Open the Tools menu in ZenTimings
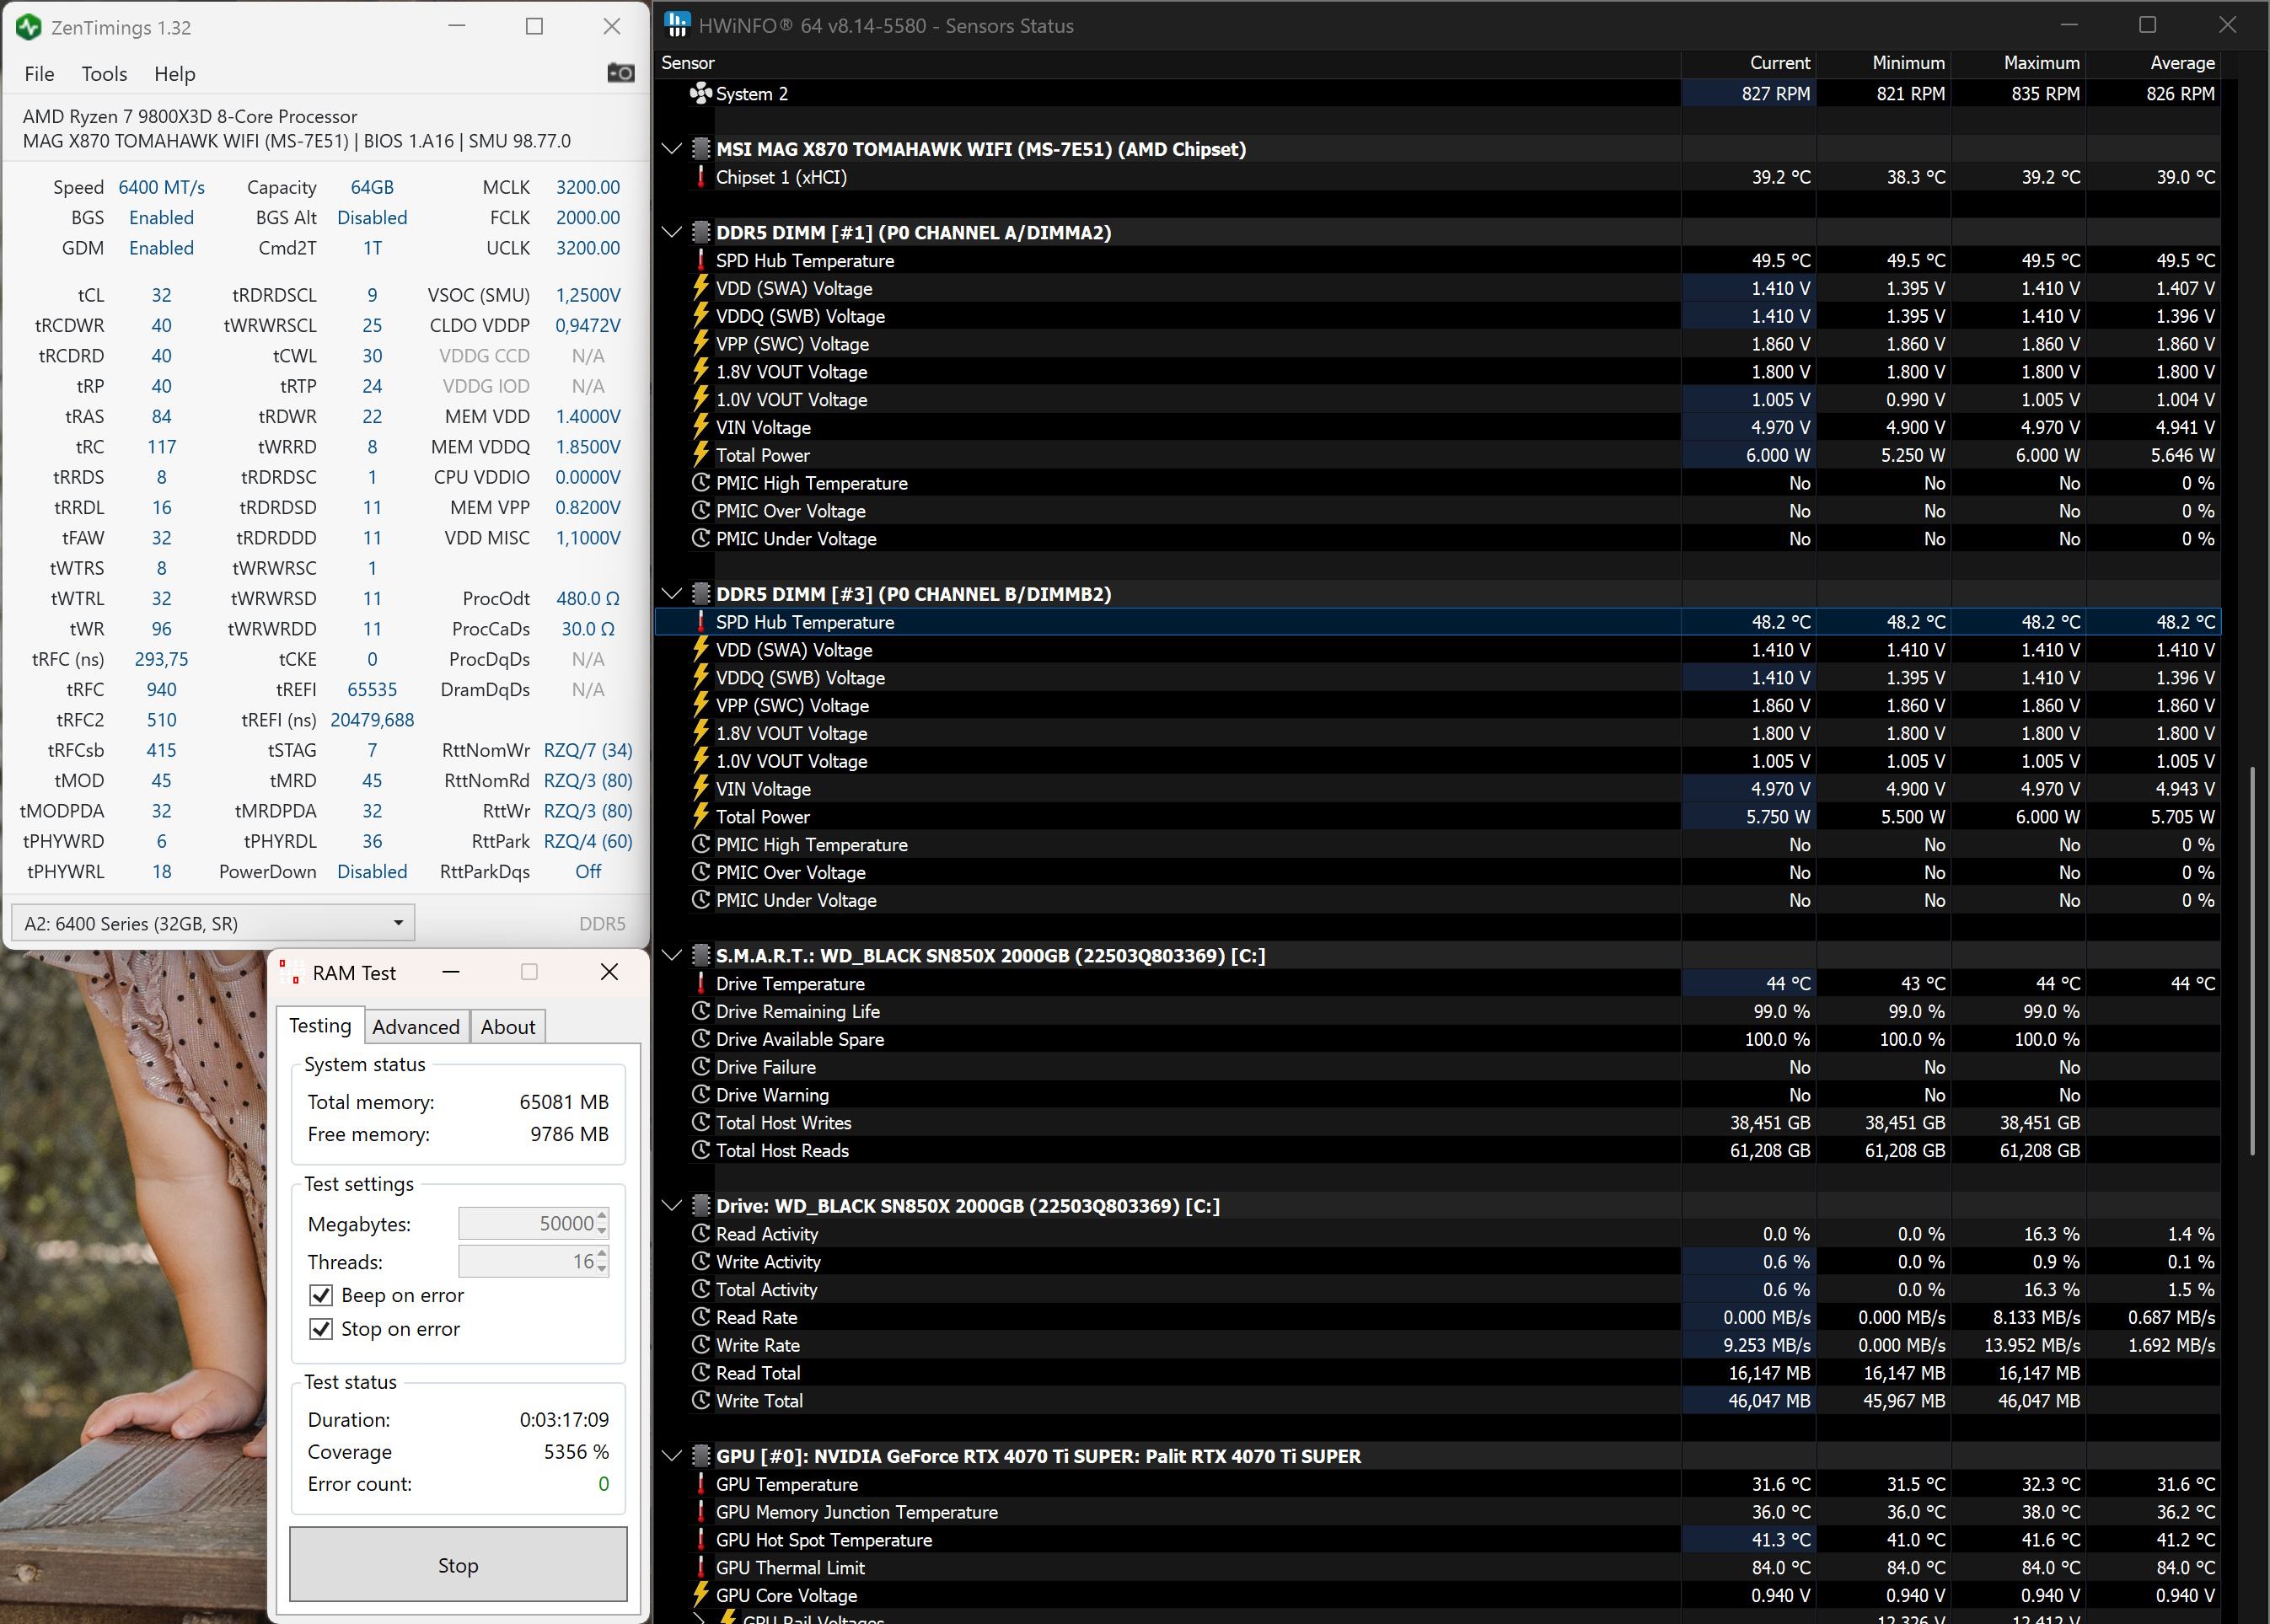This screenshot has height=1624, width=2270. (x=104, y=74)
